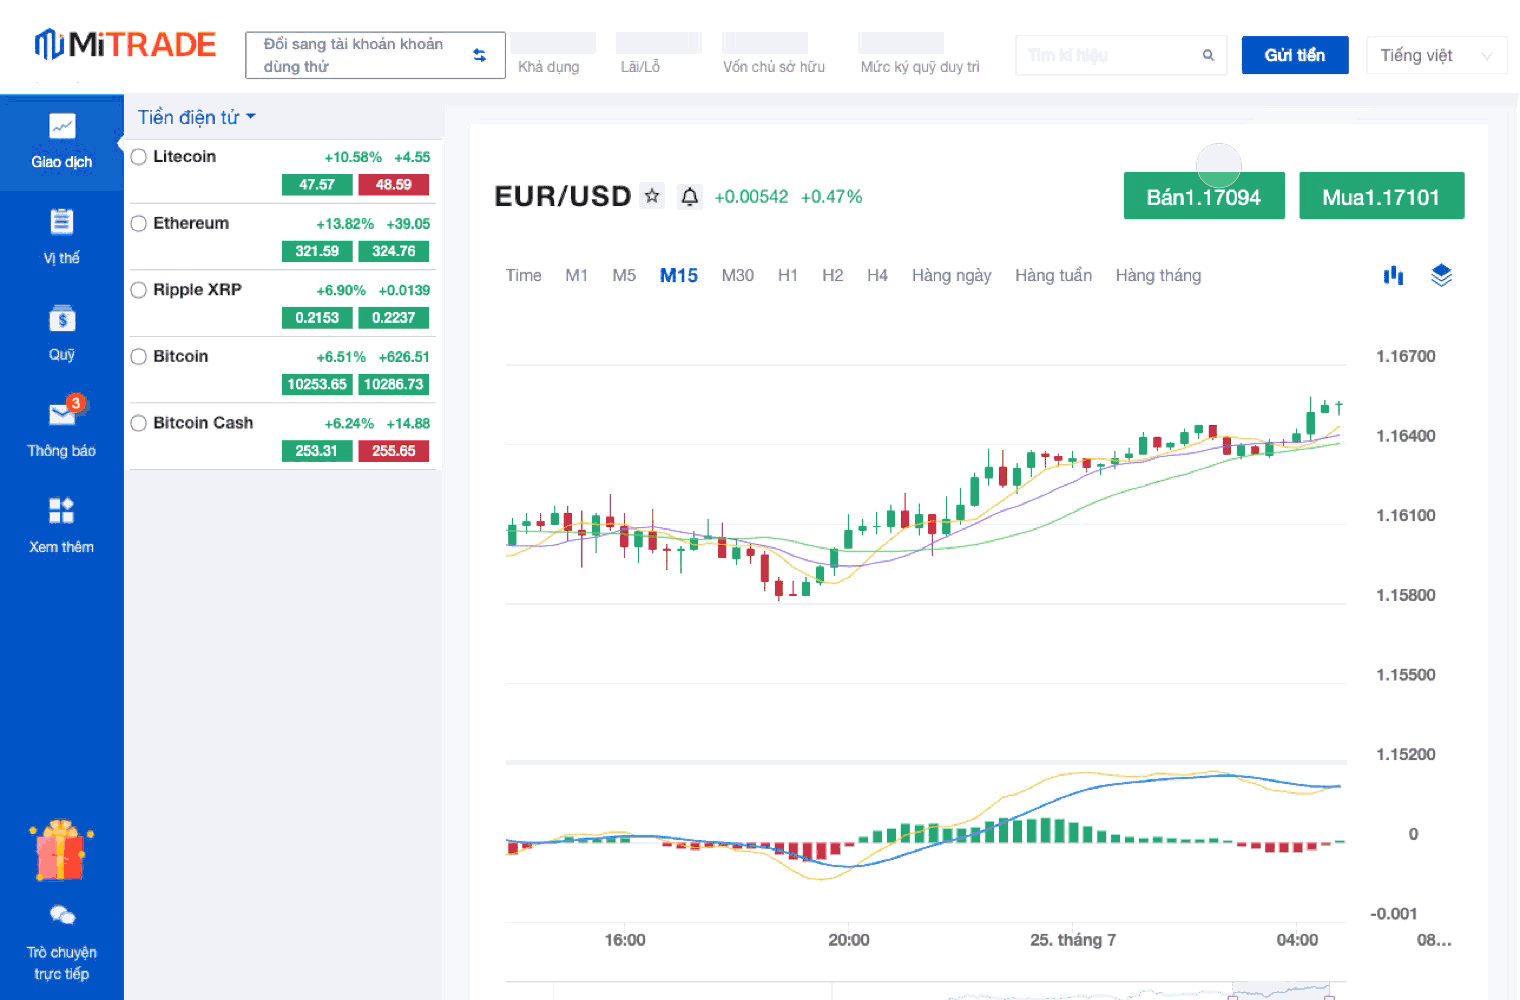Open Thông báo notifications envelope icon
This screenshot has width=1520, height=1000.
(62, 414)
